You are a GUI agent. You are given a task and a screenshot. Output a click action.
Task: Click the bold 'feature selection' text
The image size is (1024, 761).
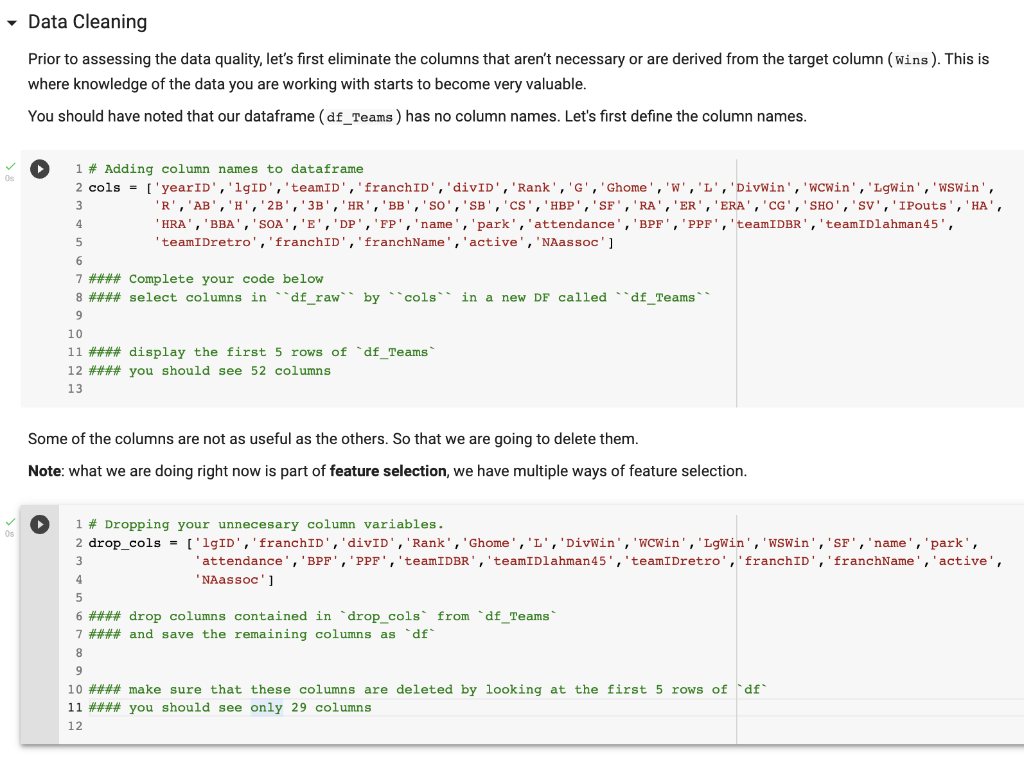388,471
